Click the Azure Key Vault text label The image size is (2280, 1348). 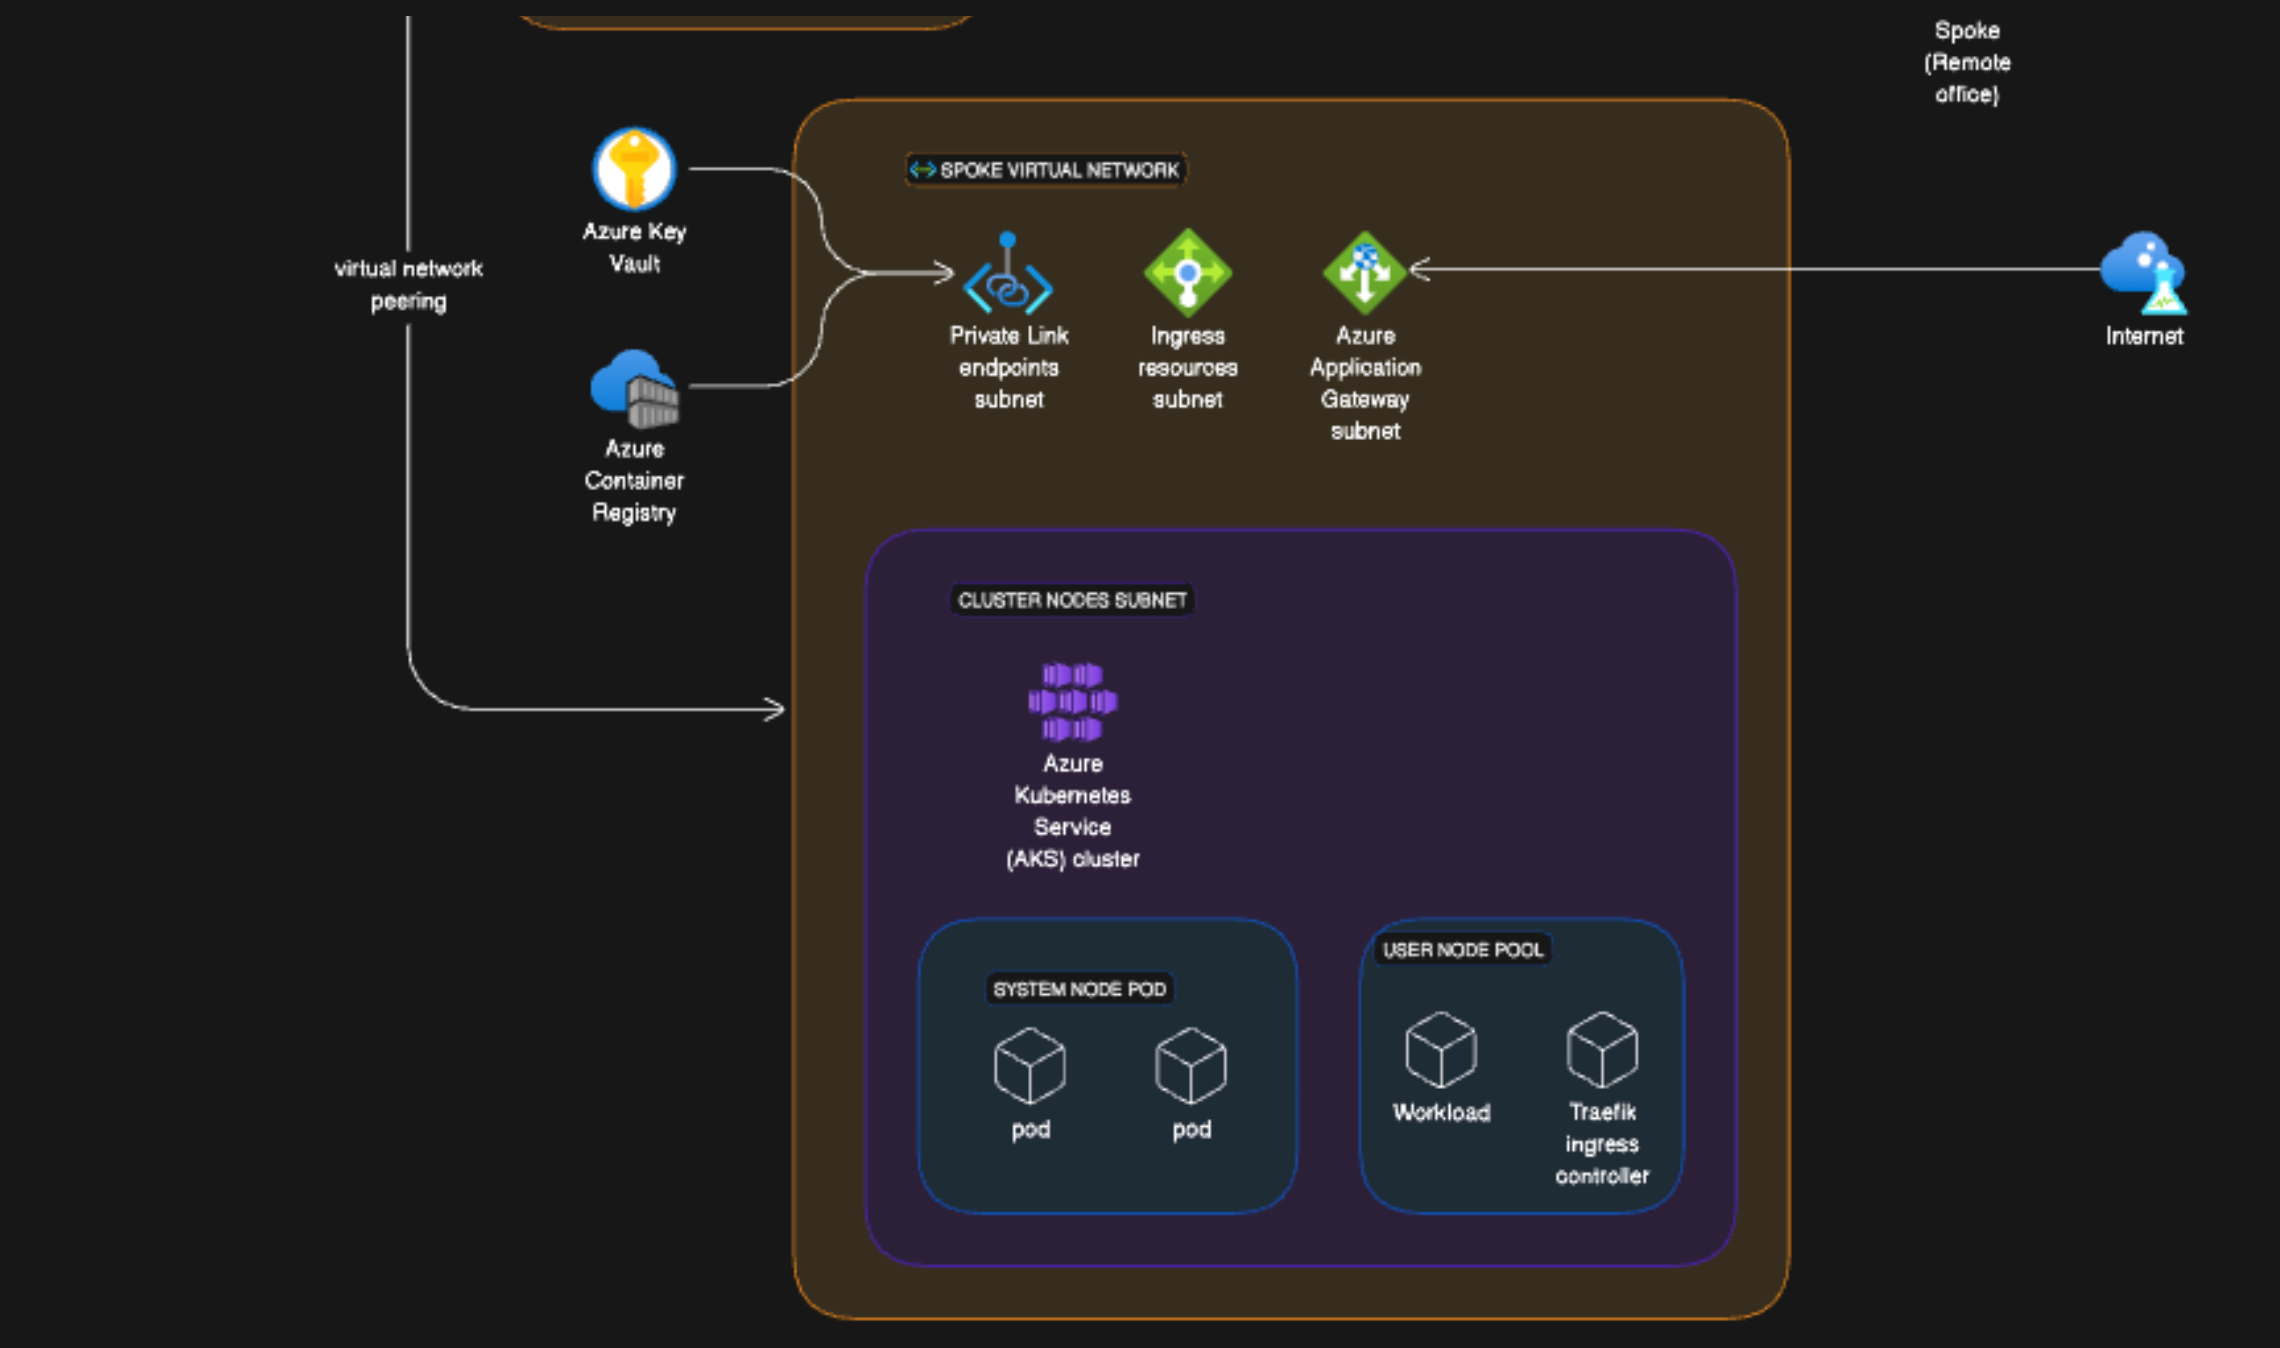634,247
